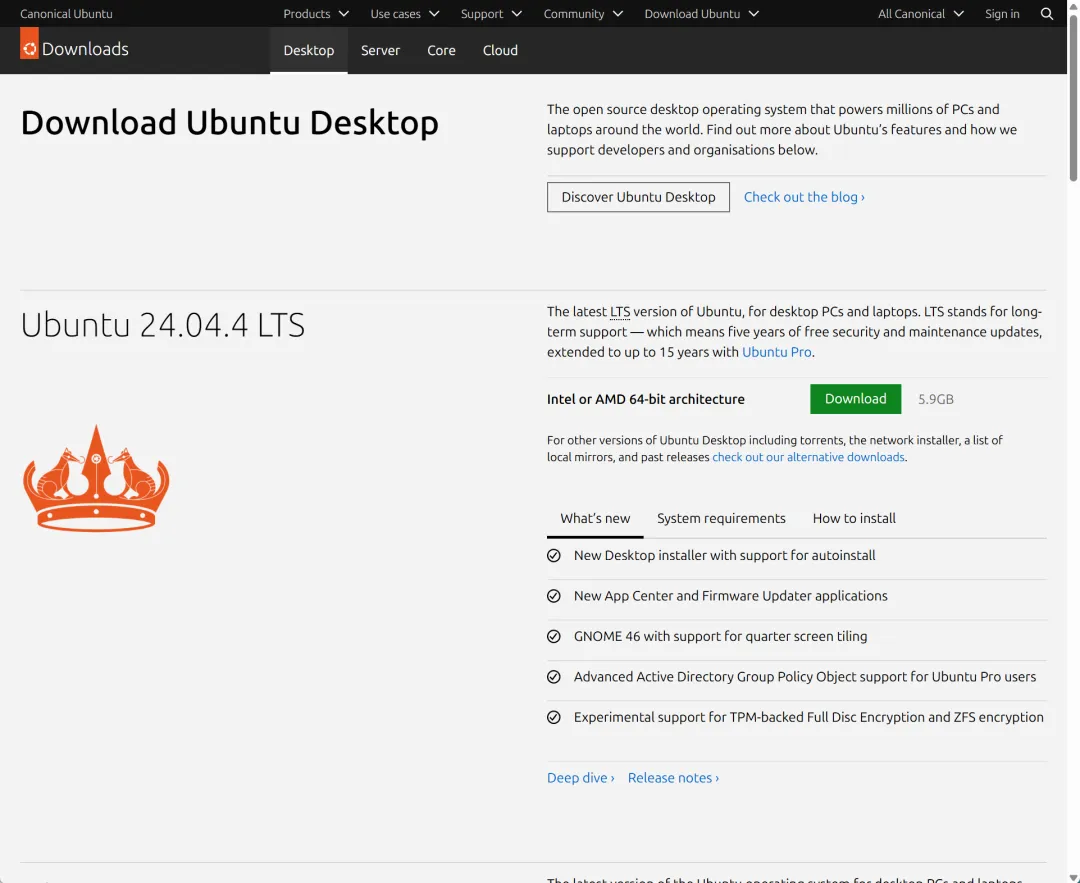Click the Intel or AMD 64-bit architecture label
1080x883 pixels.
[x=645, y=399]
